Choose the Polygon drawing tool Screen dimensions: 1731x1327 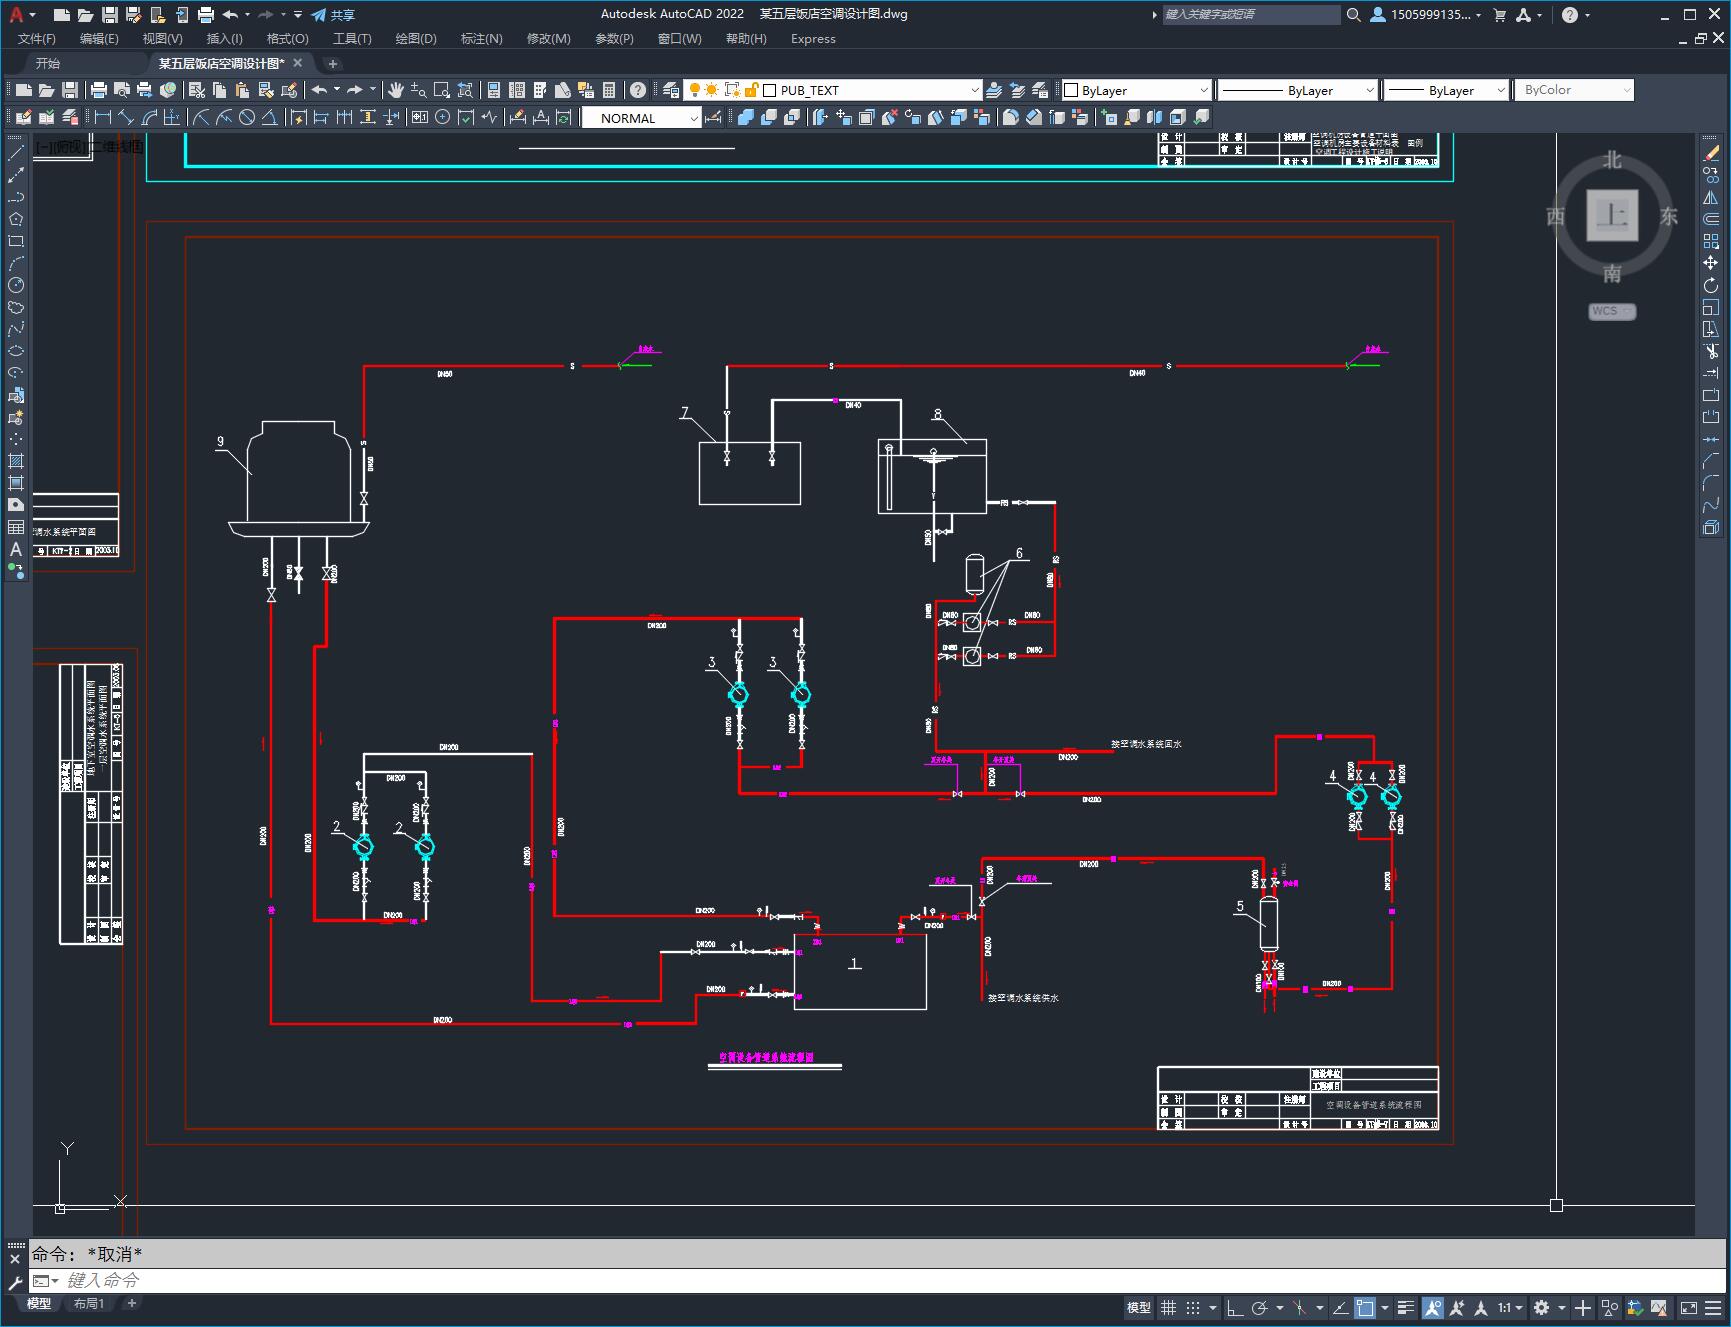[16, 219]
